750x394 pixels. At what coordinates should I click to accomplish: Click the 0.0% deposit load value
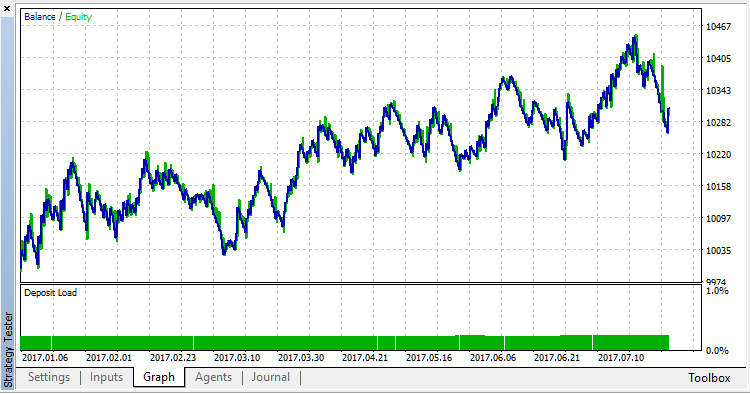pyautogui.click(x=717, y=350)
